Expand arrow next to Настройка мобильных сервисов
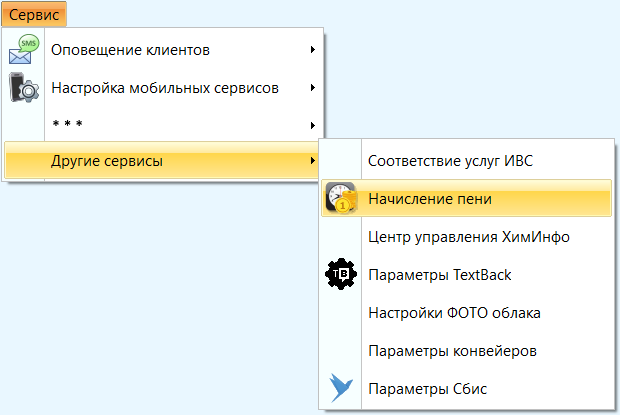620x415 pixels. 313,87
